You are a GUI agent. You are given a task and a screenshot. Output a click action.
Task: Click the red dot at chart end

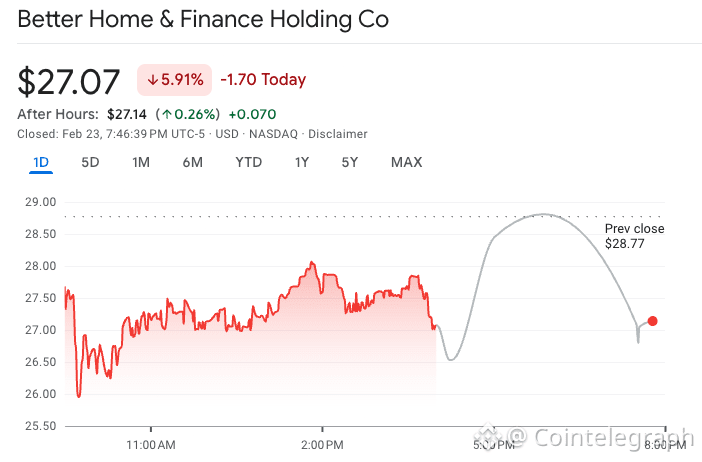coord(653,321)
